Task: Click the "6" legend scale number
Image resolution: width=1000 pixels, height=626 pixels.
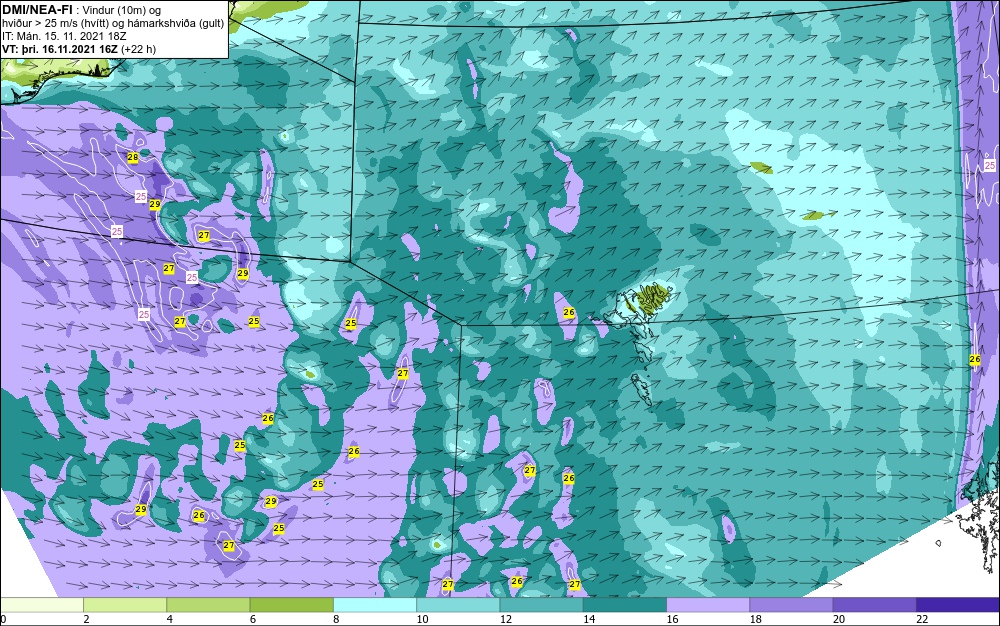Action: [x=253, y=619]
